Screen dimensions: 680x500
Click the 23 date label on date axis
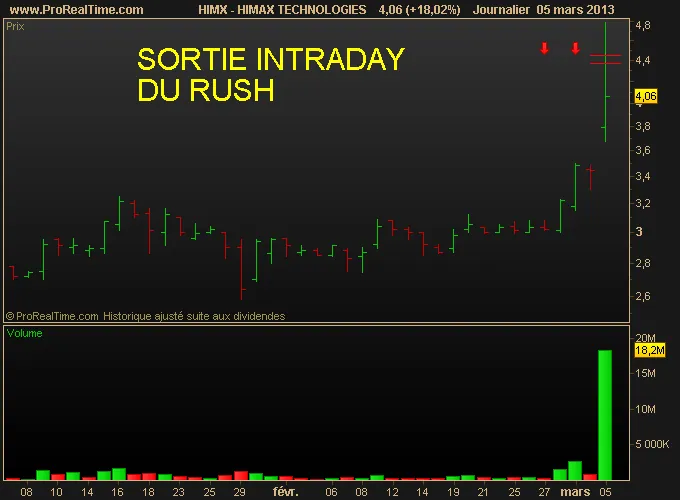point(178,492)
